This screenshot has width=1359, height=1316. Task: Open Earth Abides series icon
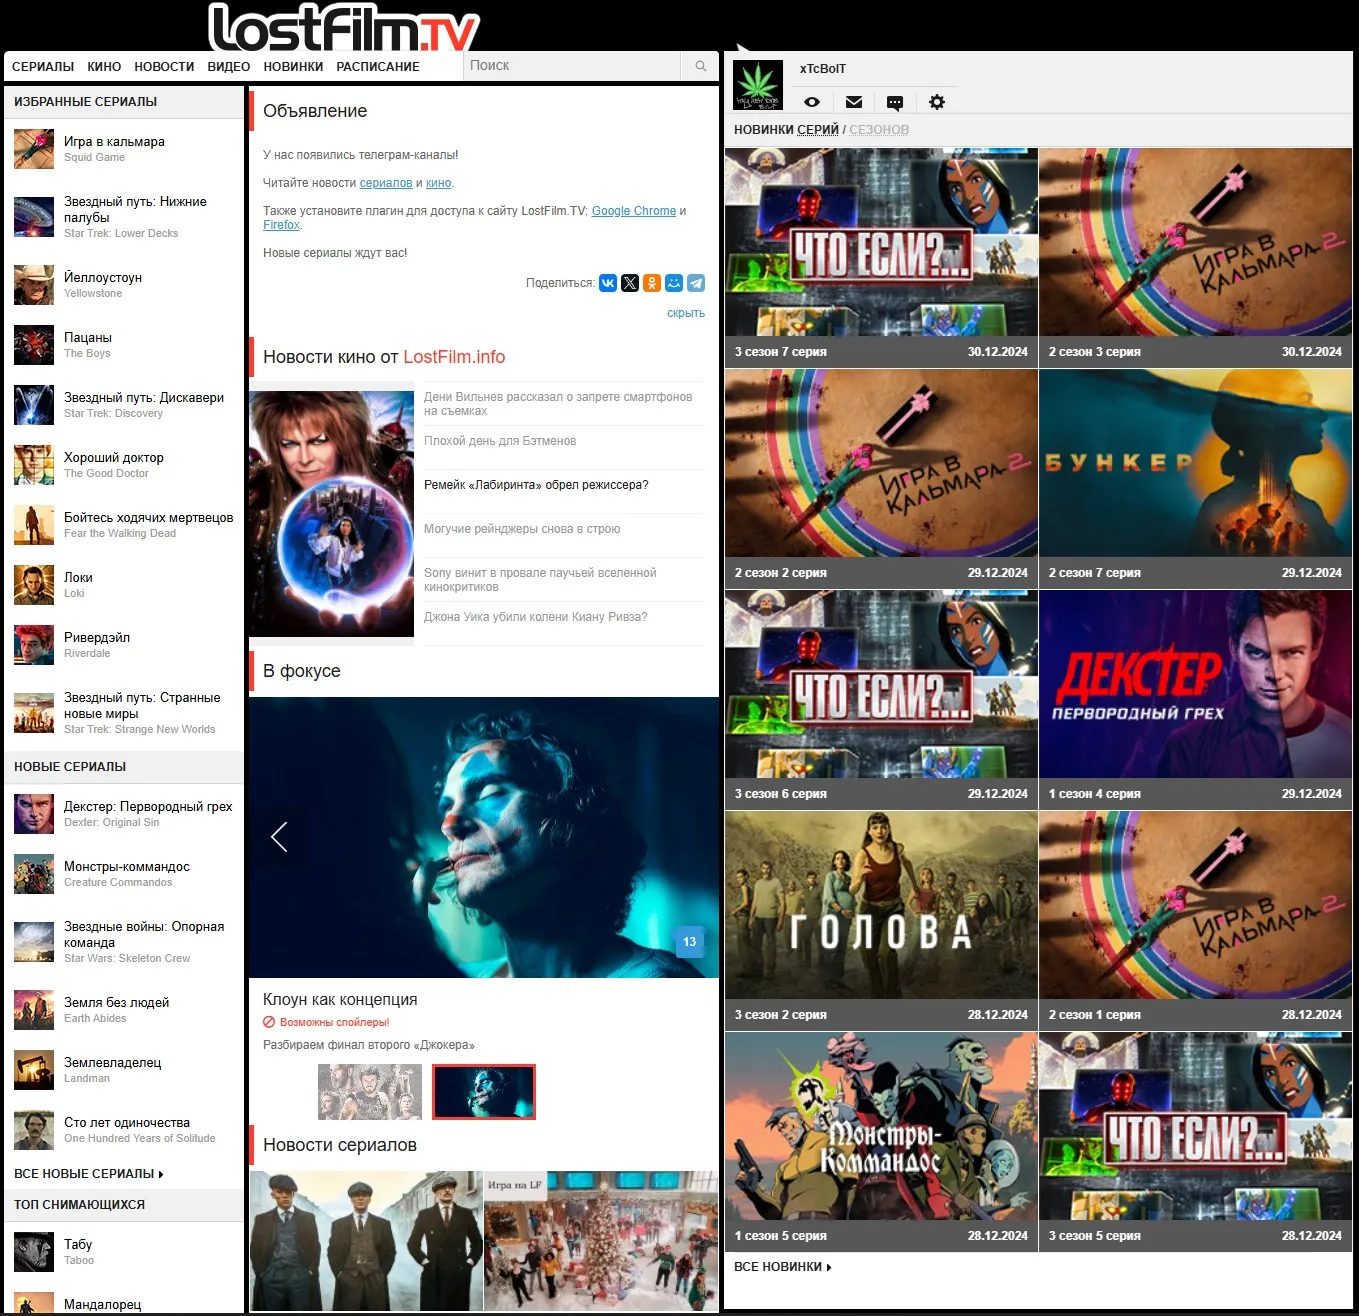point(34,1010)
